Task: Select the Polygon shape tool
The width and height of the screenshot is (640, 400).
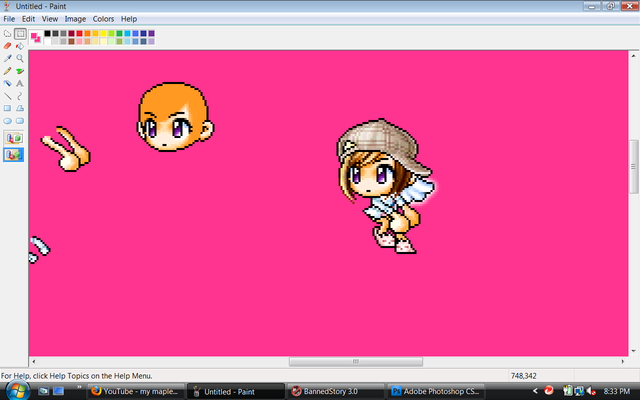Action: pos(20,108)
